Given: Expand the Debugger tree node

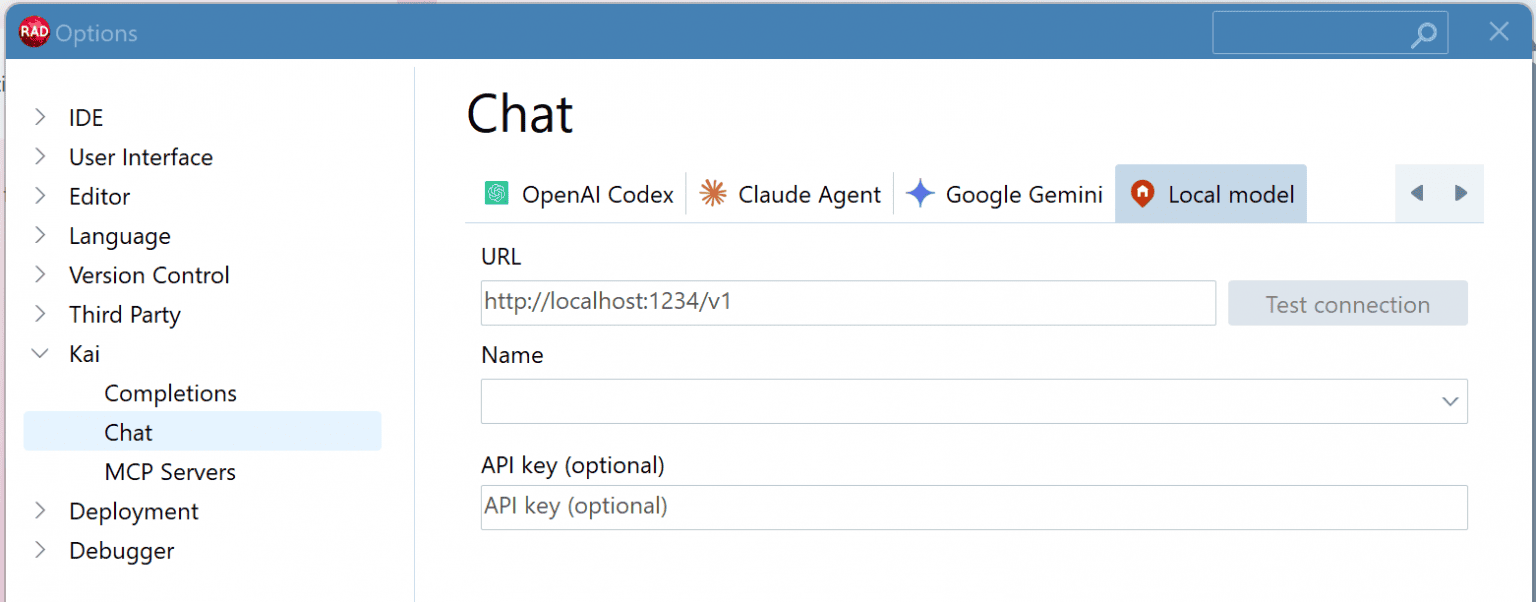Looking at the screenshot, I should (40, 550).
